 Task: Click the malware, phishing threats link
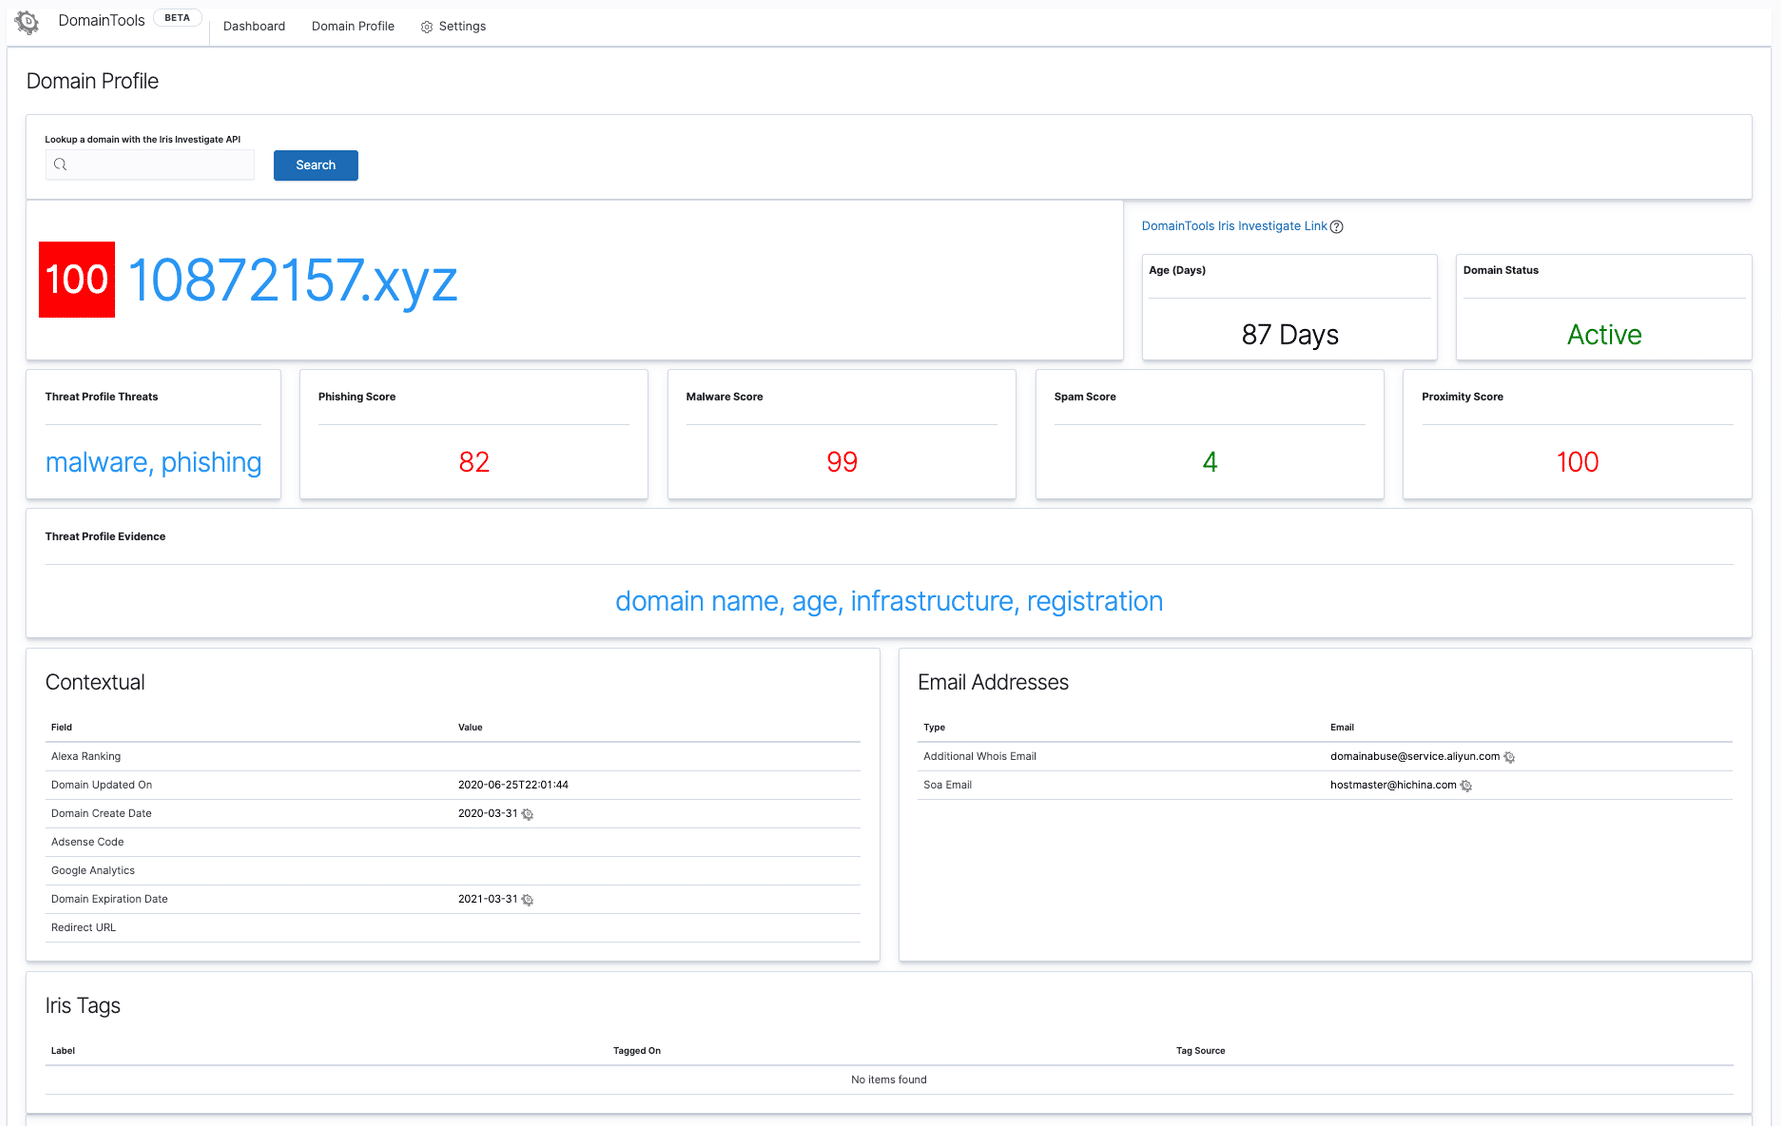click(x=153, y=462)
